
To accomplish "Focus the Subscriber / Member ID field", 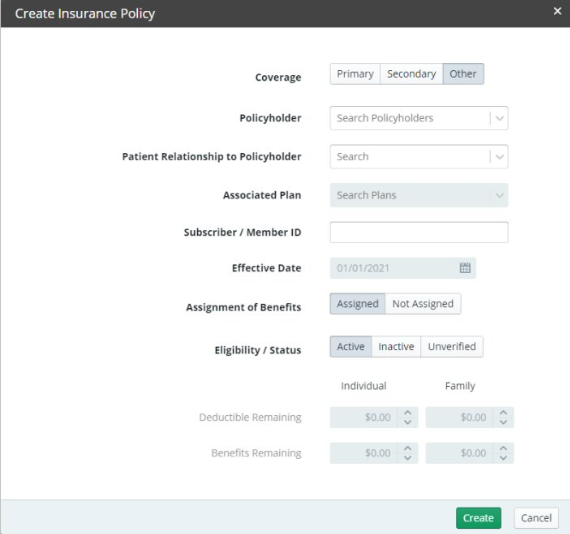I will coord(419,232).
